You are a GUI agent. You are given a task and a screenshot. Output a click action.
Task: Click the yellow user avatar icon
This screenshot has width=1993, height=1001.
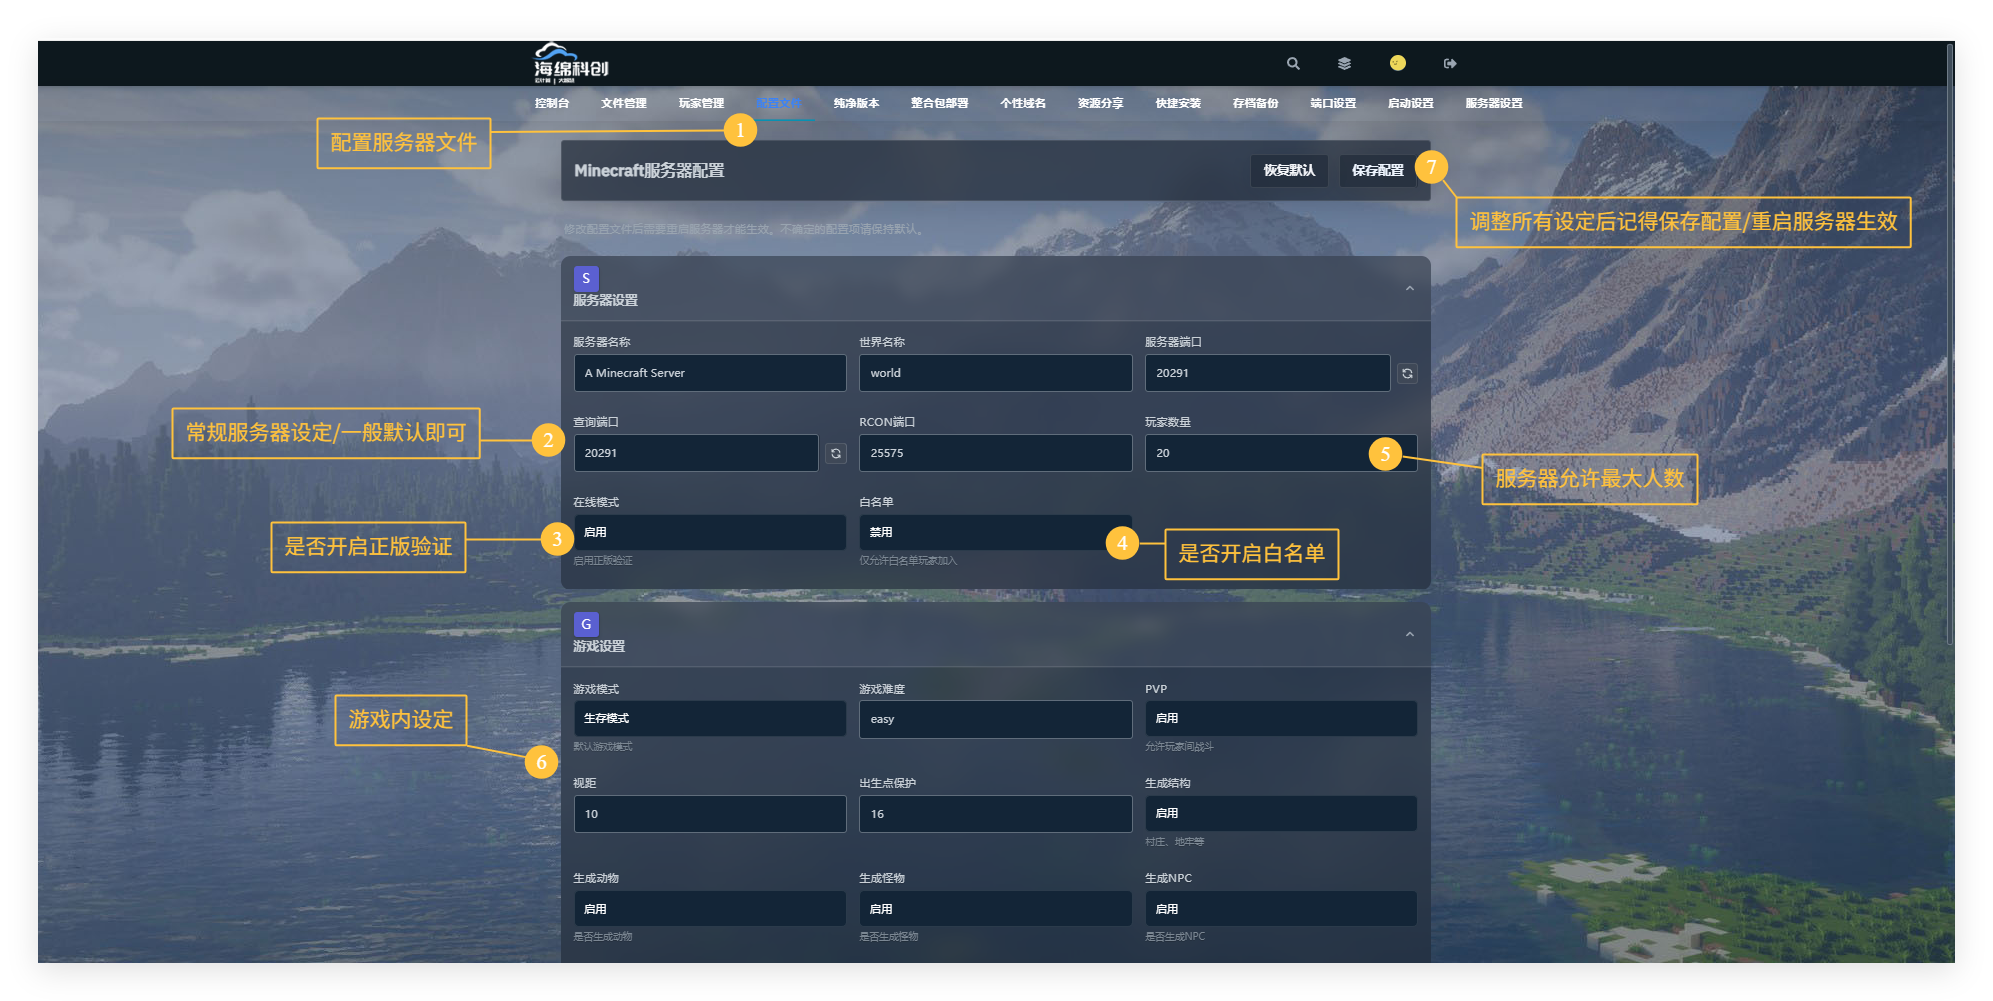coord(1397,63)
